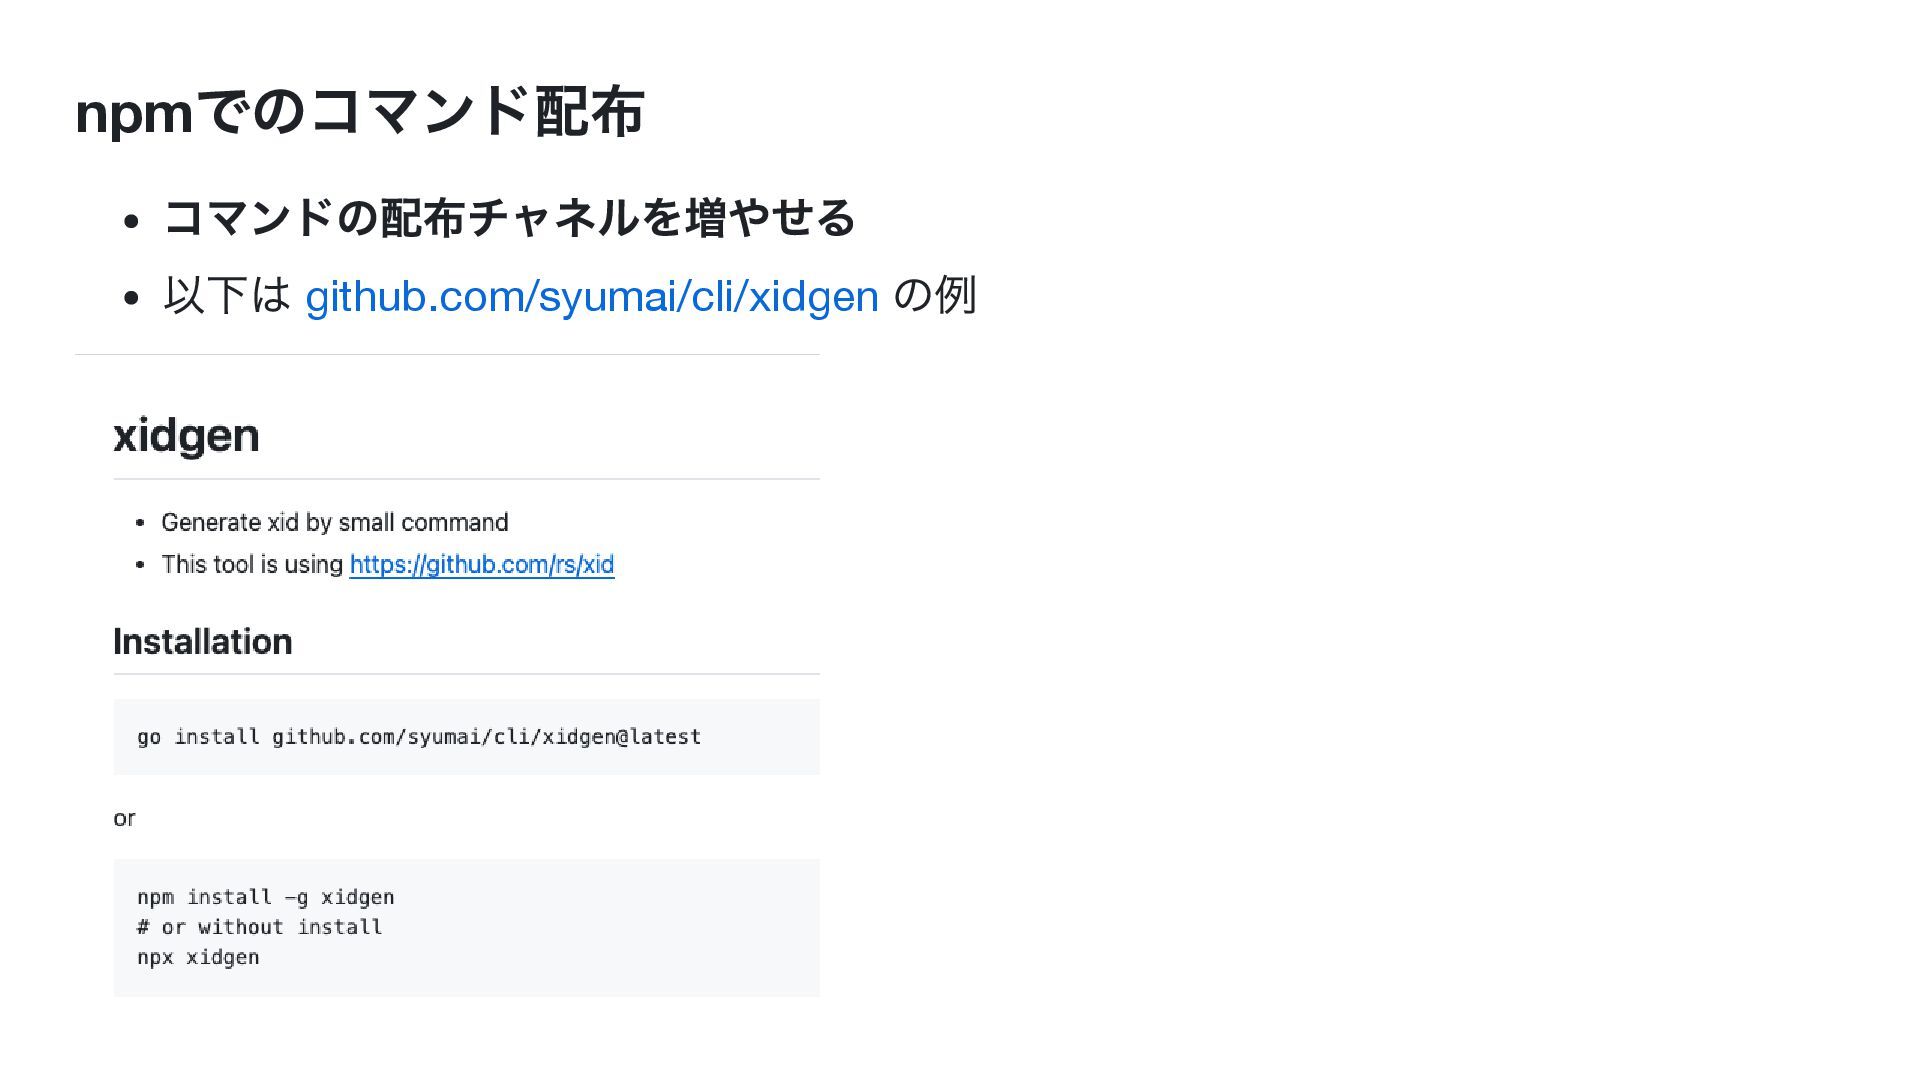
Task: Click the slide title npmでのコマンド配布
Action: coord(360,112)
